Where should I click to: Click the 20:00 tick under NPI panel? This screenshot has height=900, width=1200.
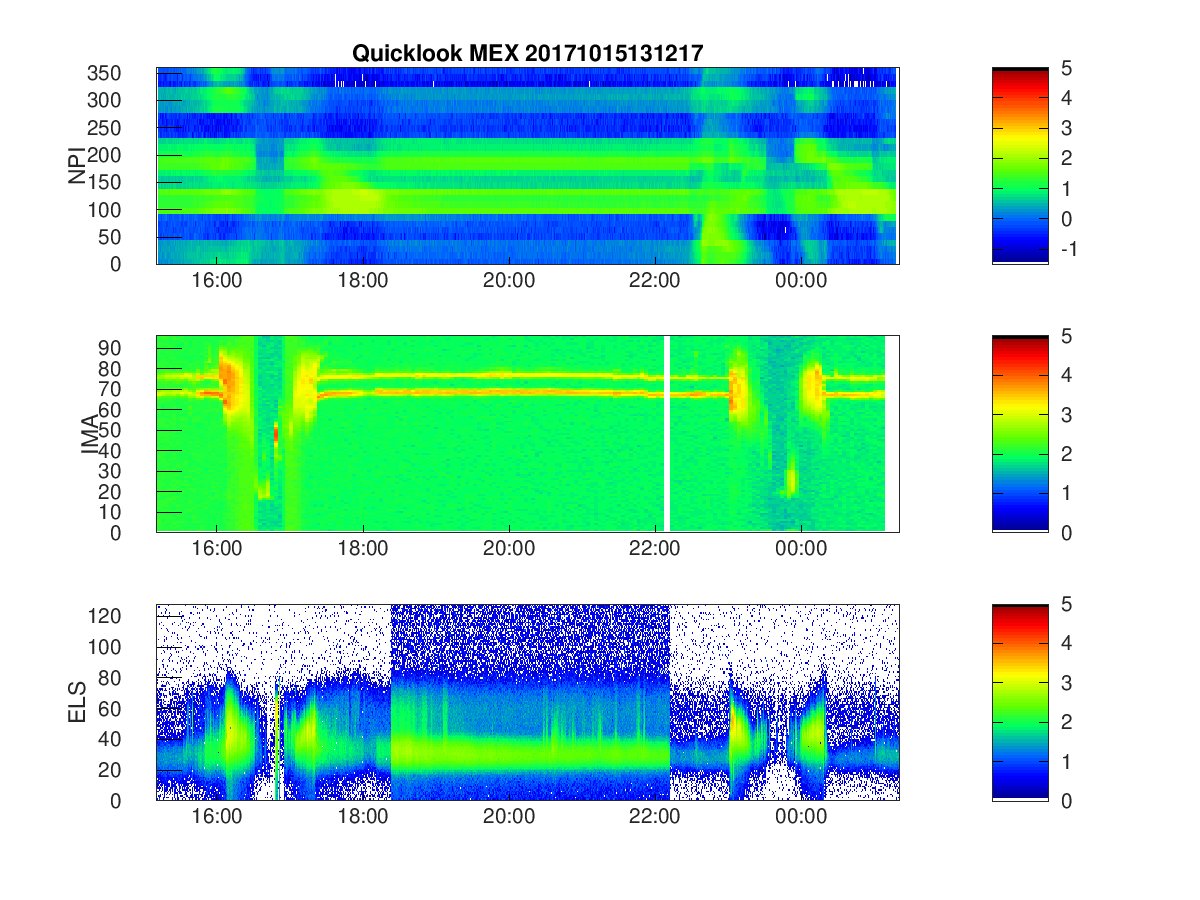(x=509, y=282)
